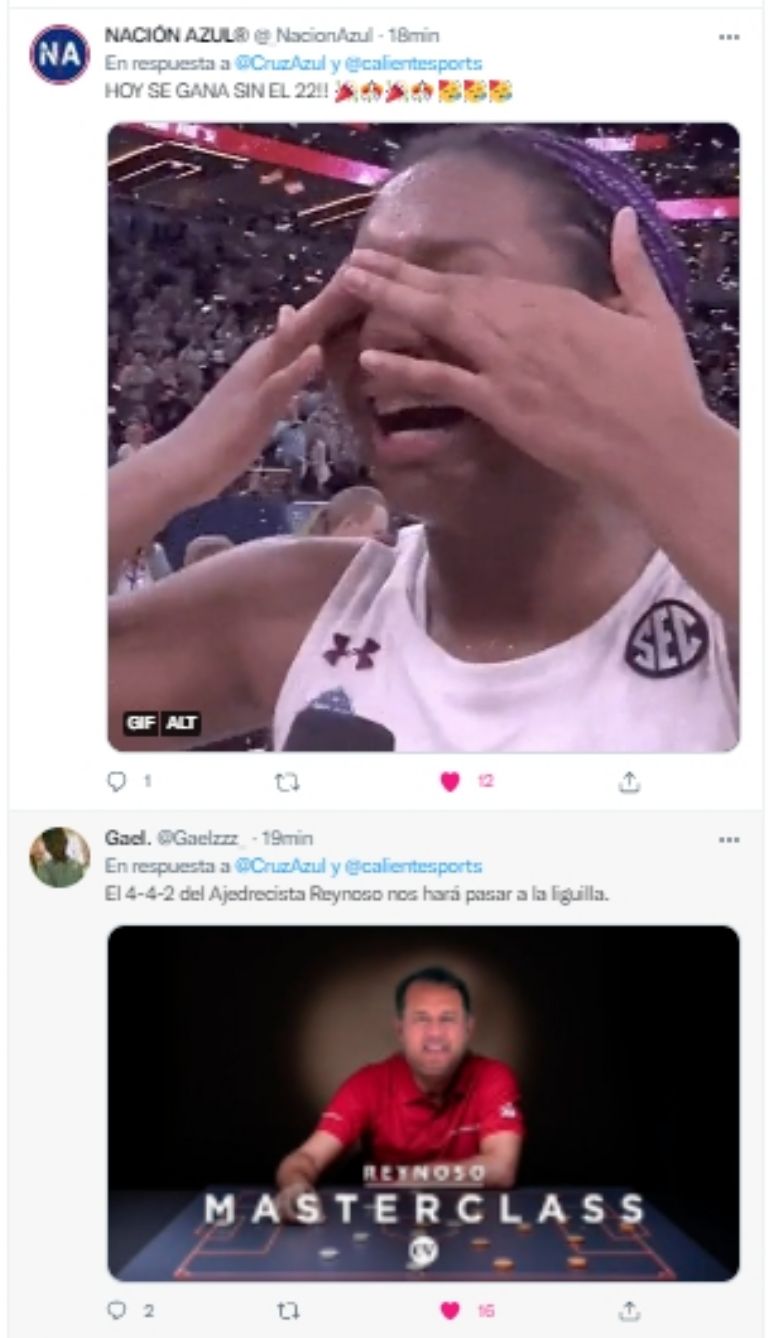Reply to the NACIÓN AZUL tweet
The height and width of the screenshot is (1338, 768).
[119, 782]
